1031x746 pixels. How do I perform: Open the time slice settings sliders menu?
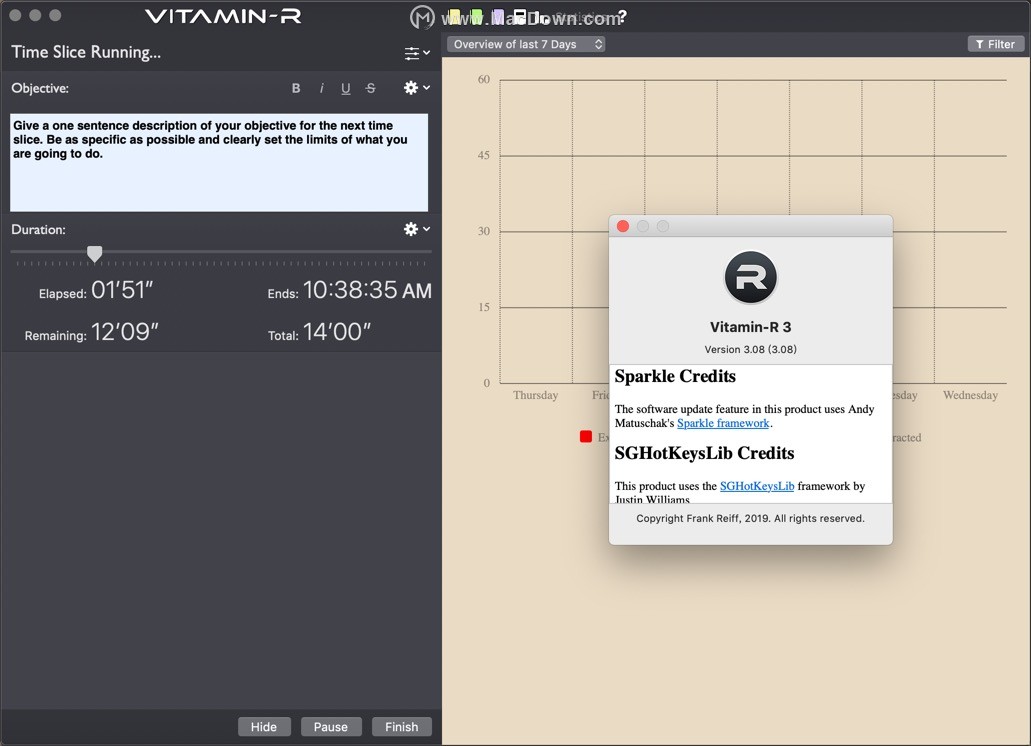point(417,53)
